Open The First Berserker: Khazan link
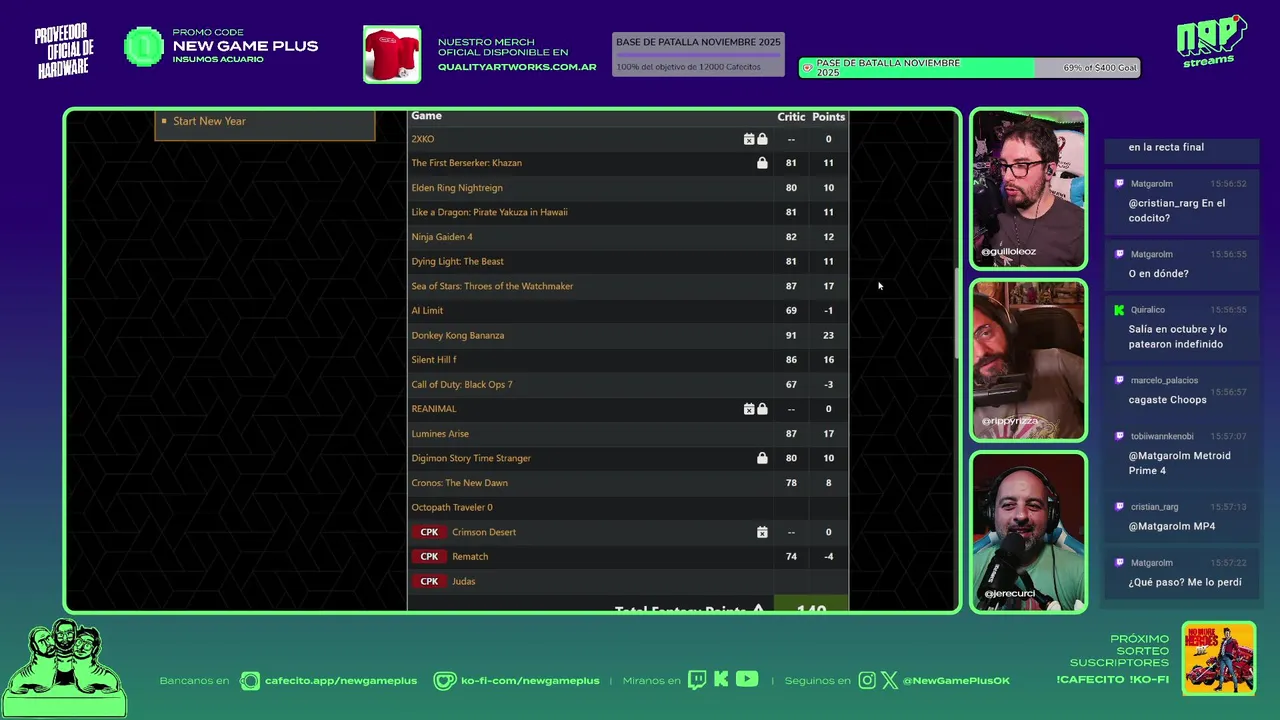 (466, 163)
